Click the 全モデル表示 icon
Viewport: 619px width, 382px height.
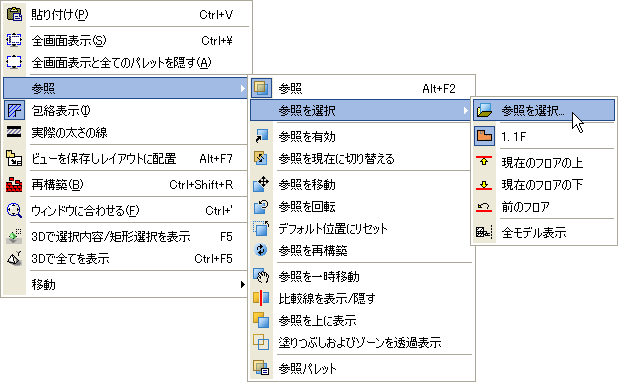[x=484, y=232]
